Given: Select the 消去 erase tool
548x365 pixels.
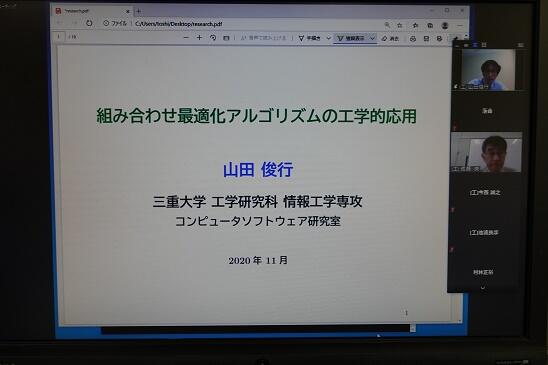Looking at the screenshot, I should point(390,38).
